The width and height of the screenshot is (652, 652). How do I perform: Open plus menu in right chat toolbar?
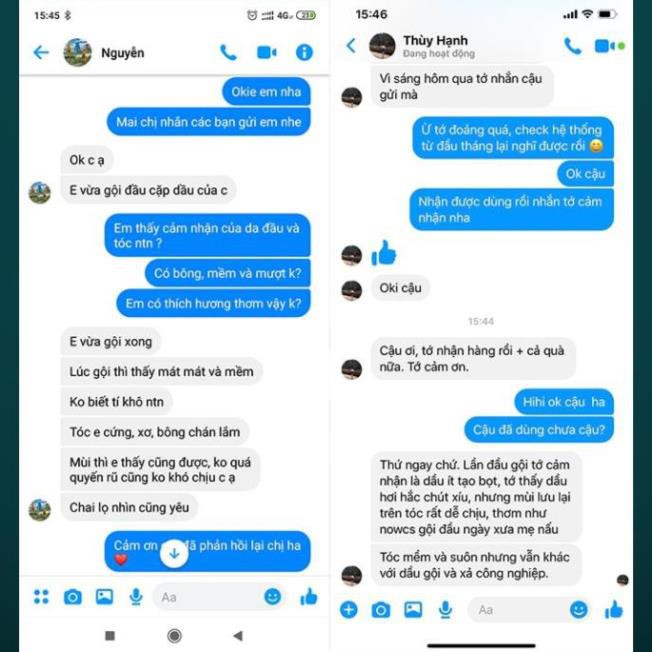tap(349, 610)
